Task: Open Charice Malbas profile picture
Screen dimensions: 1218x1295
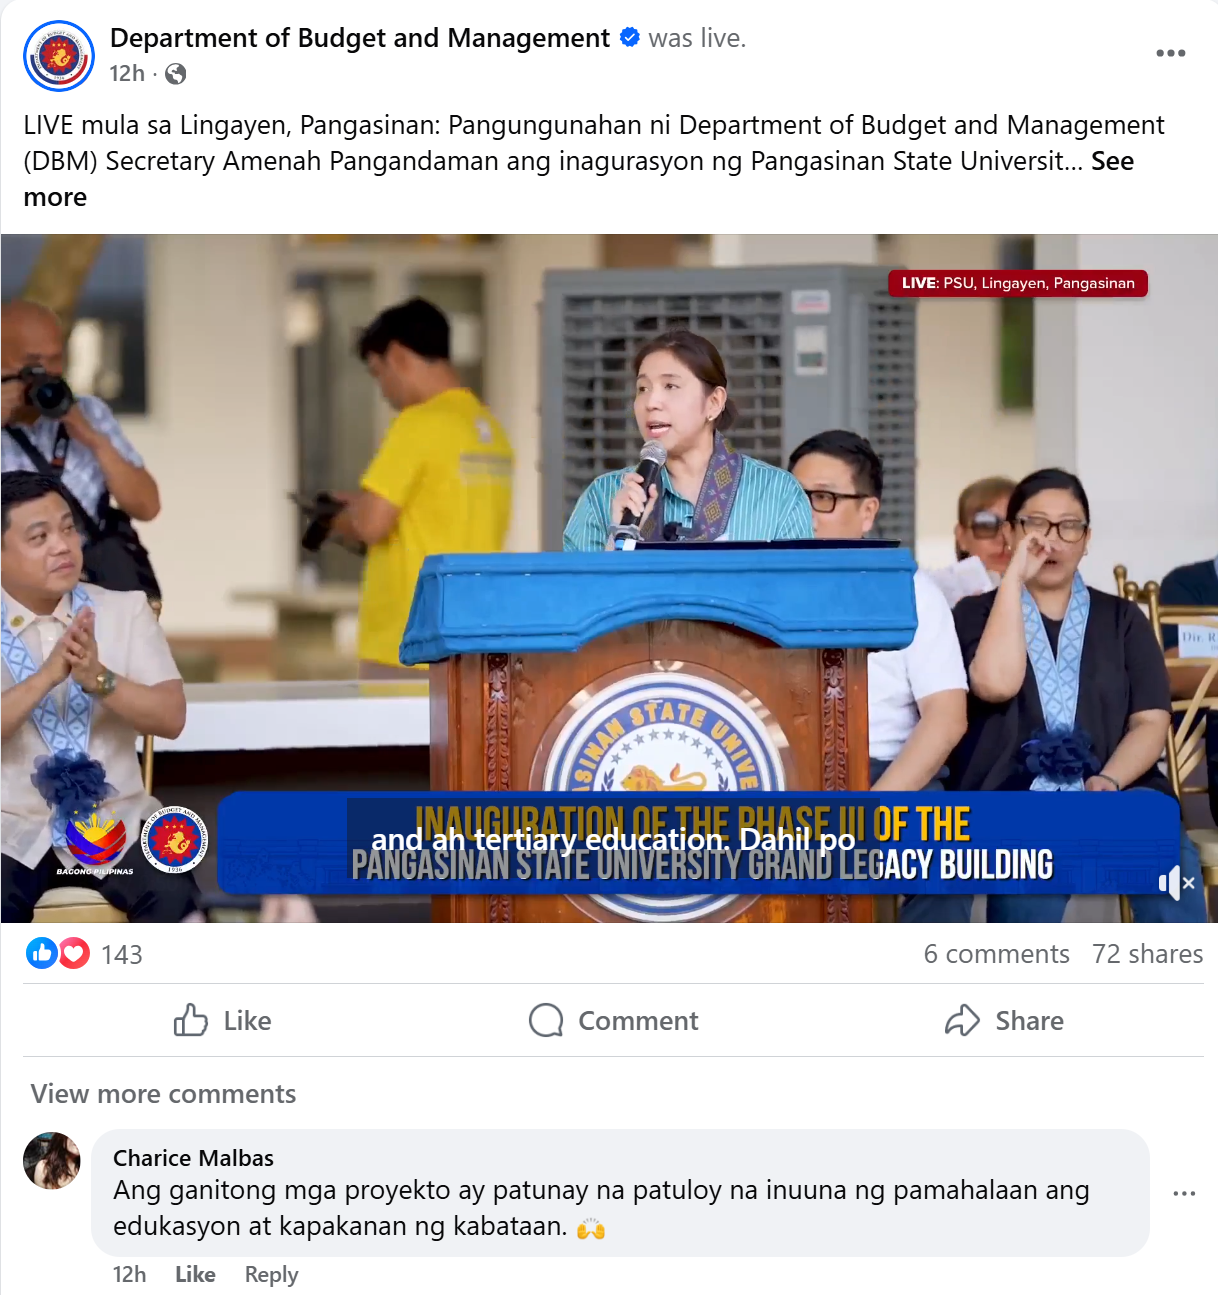Action: click(52, 1161)
